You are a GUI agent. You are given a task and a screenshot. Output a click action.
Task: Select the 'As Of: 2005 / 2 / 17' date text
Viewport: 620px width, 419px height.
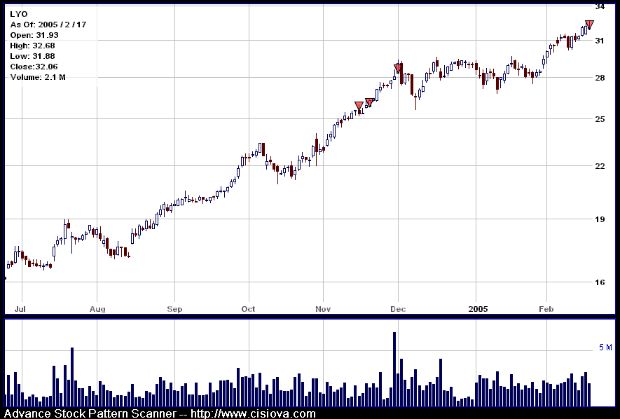48,25
